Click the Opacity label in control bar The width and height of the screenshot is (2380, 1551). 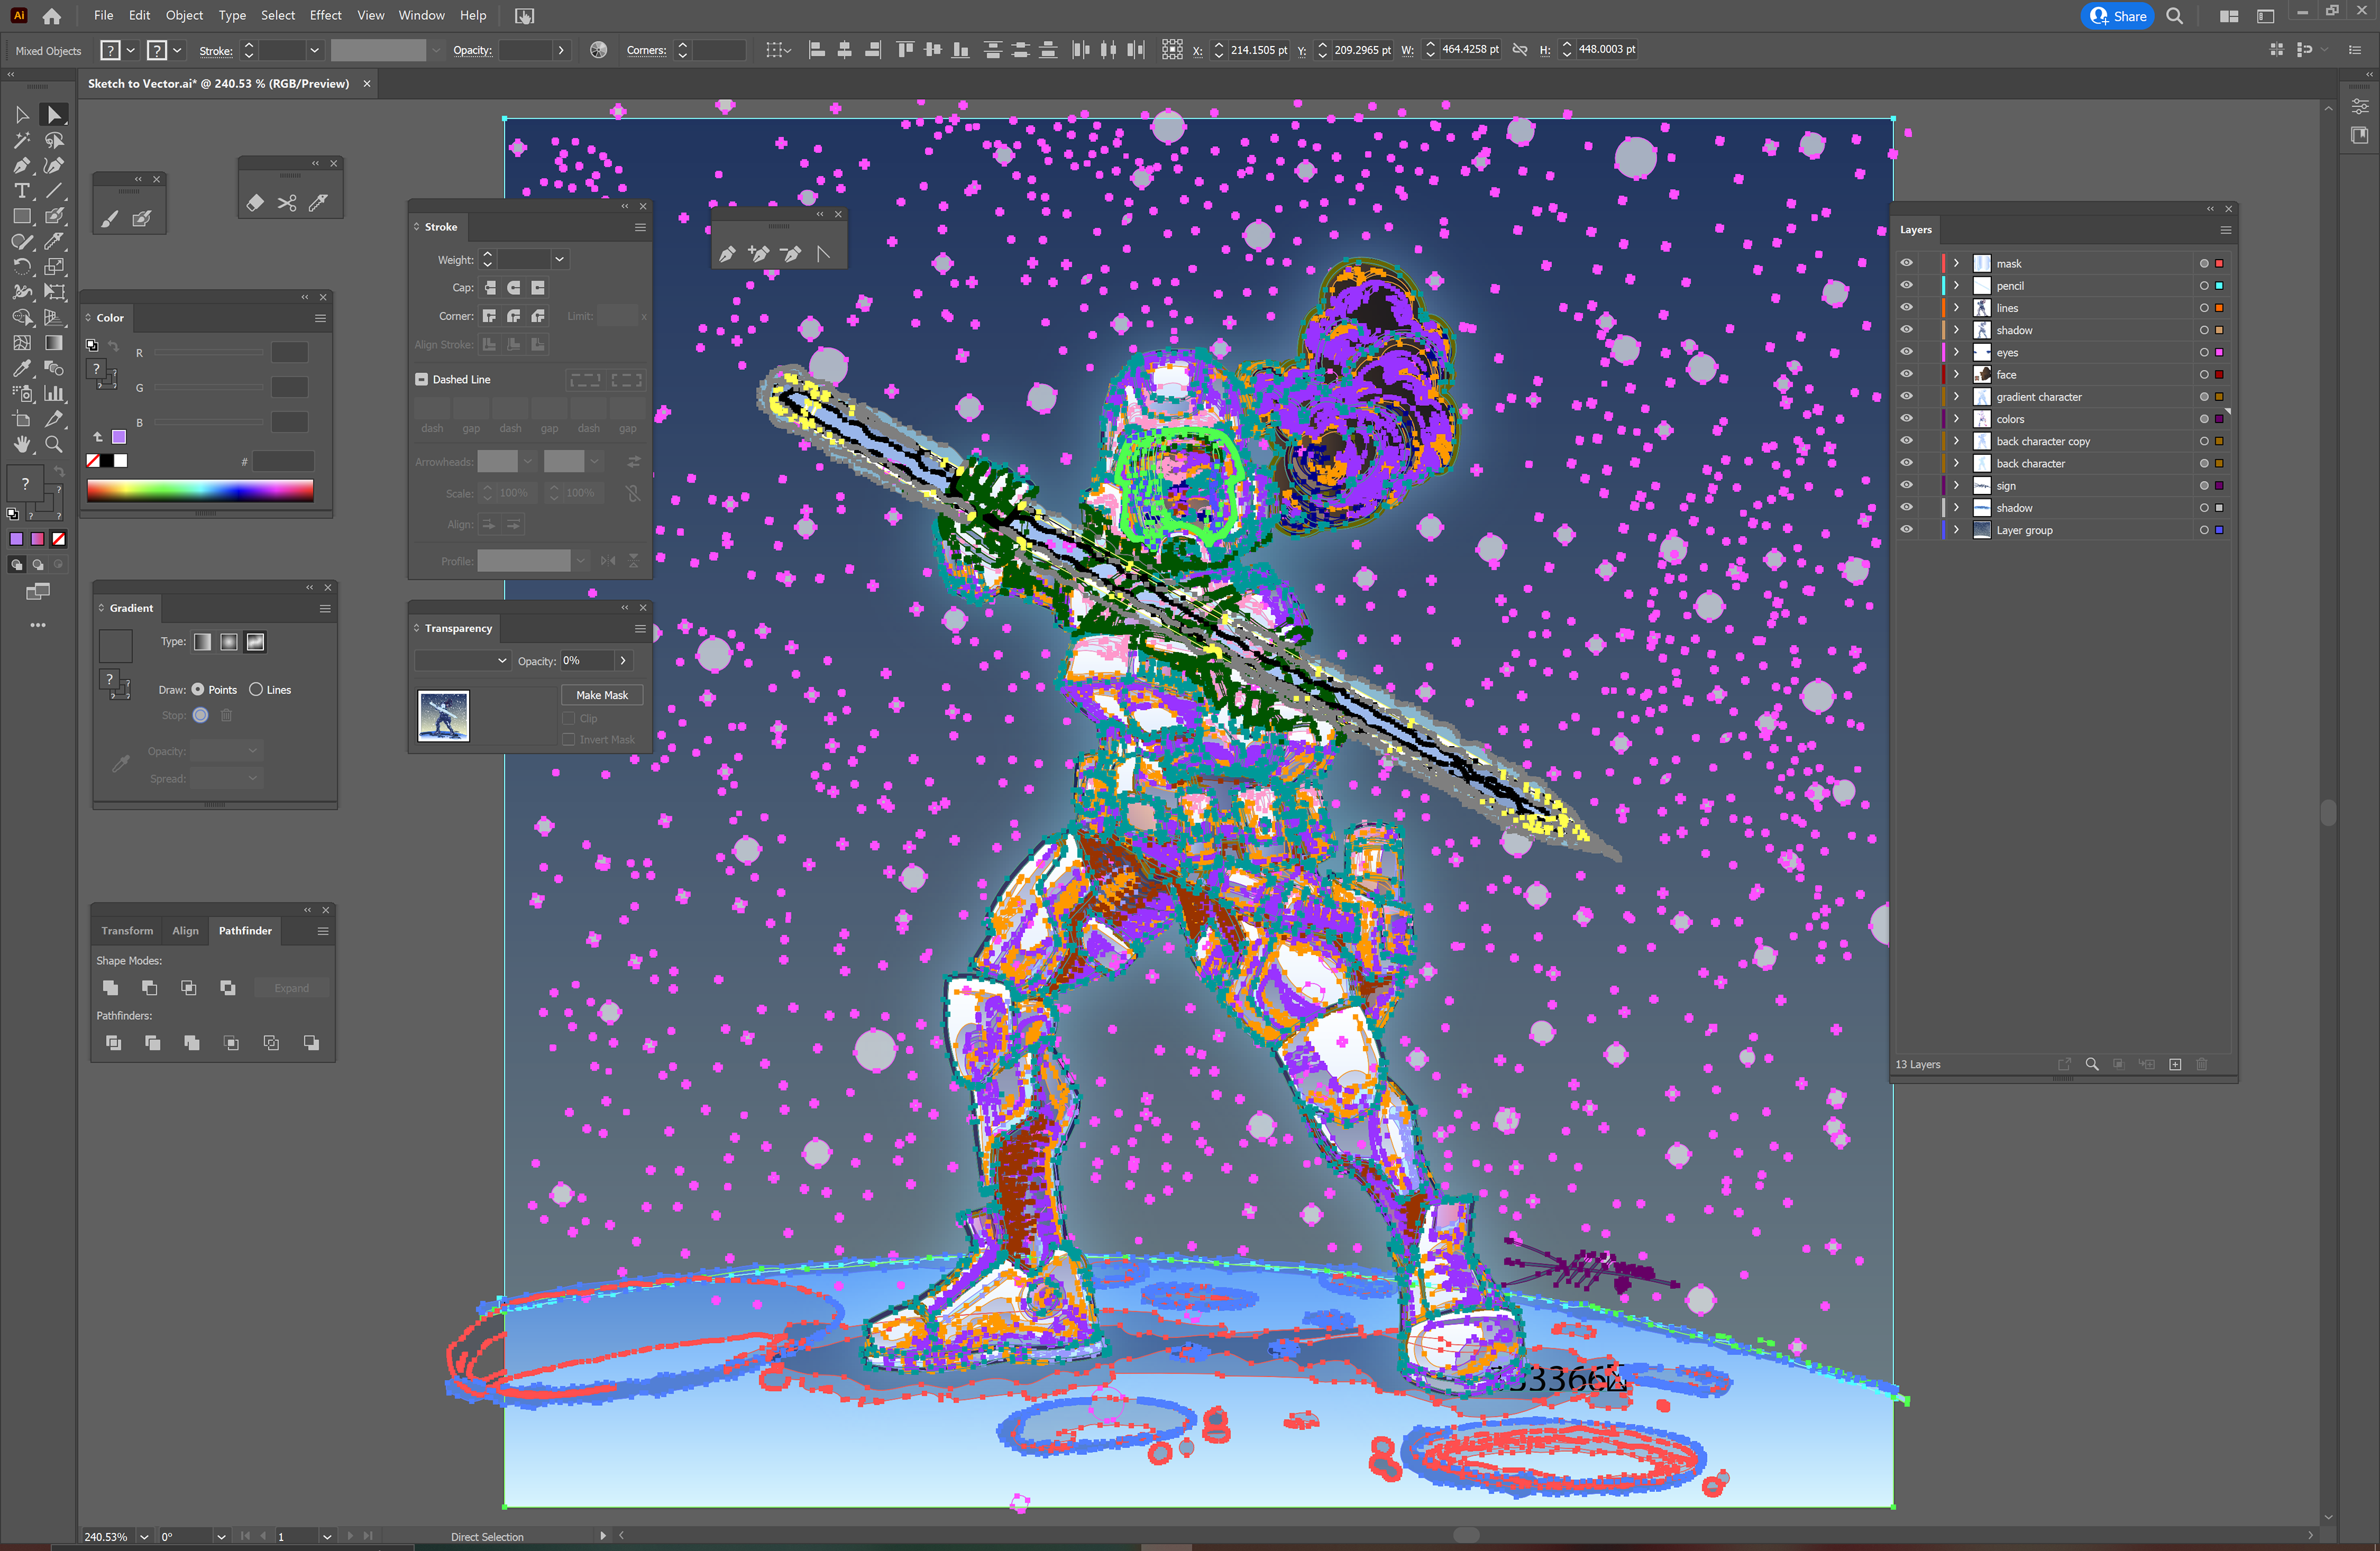[x=472, y=51]
